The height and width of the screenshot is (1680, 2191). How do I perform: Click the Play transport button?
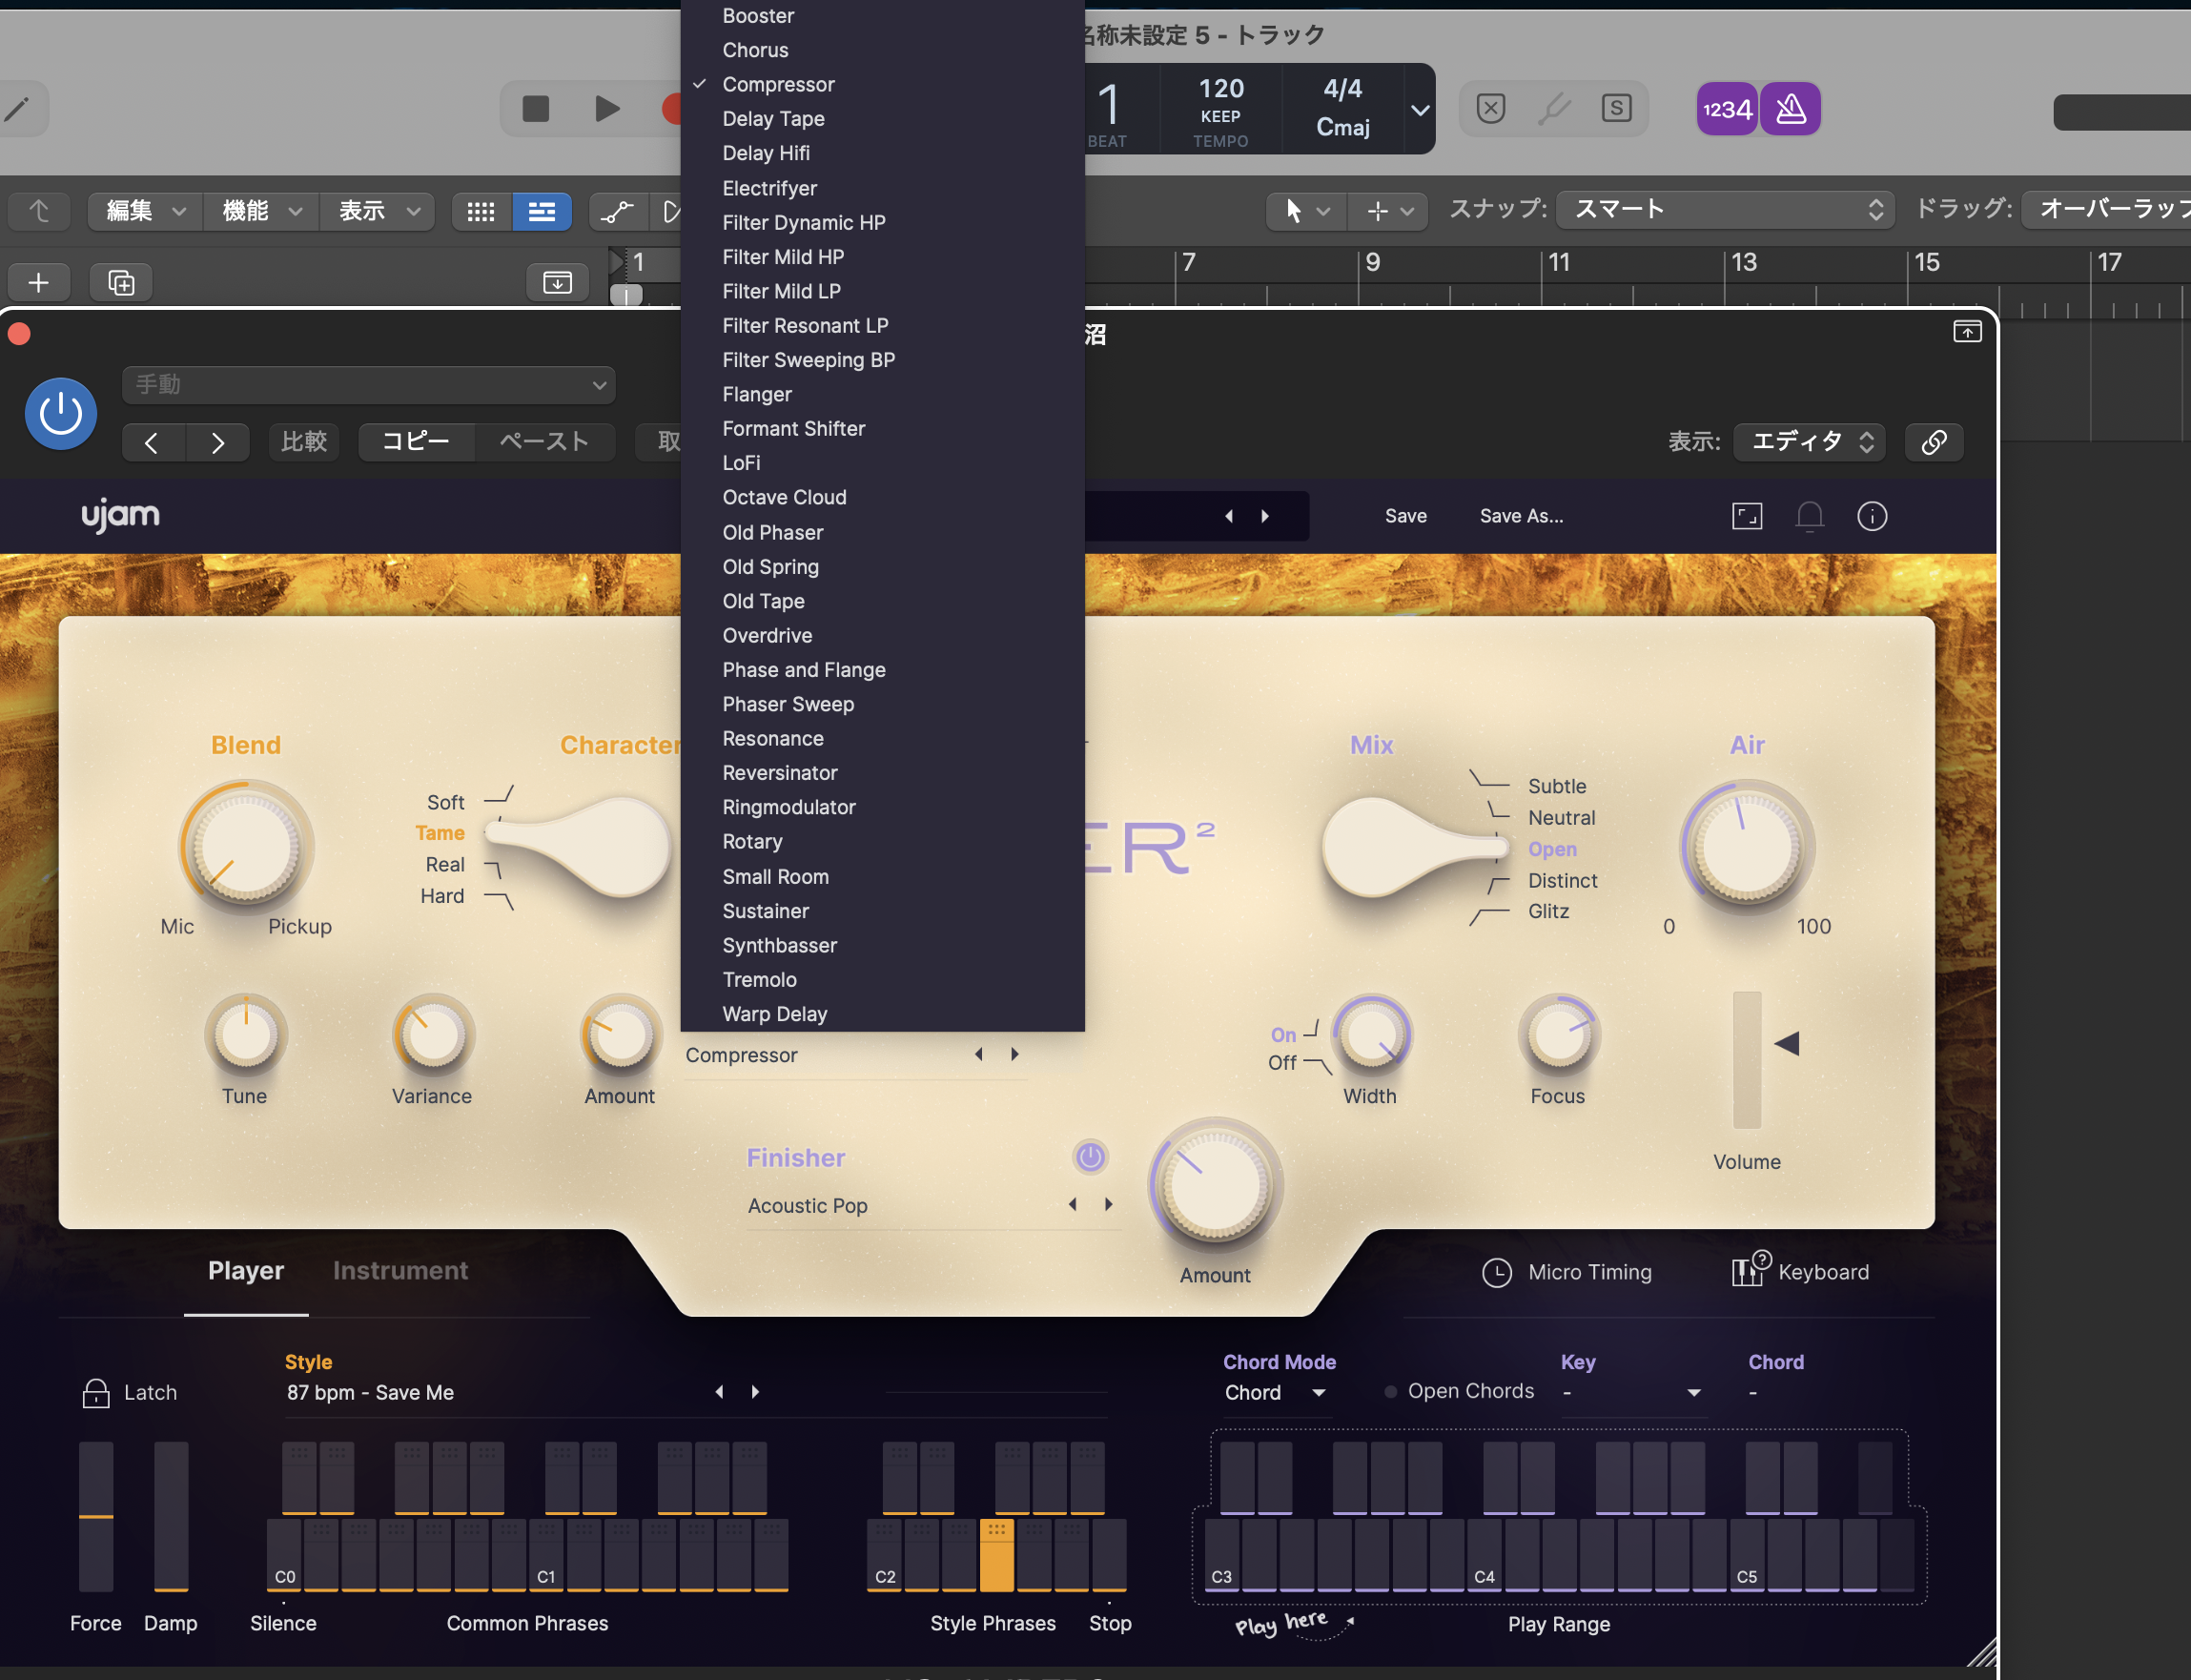pos(606,108)
